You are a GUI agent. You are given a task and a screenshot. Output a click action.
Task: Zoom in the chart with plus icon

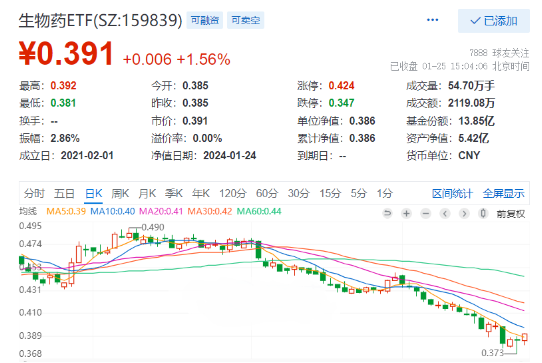point(406,214)
